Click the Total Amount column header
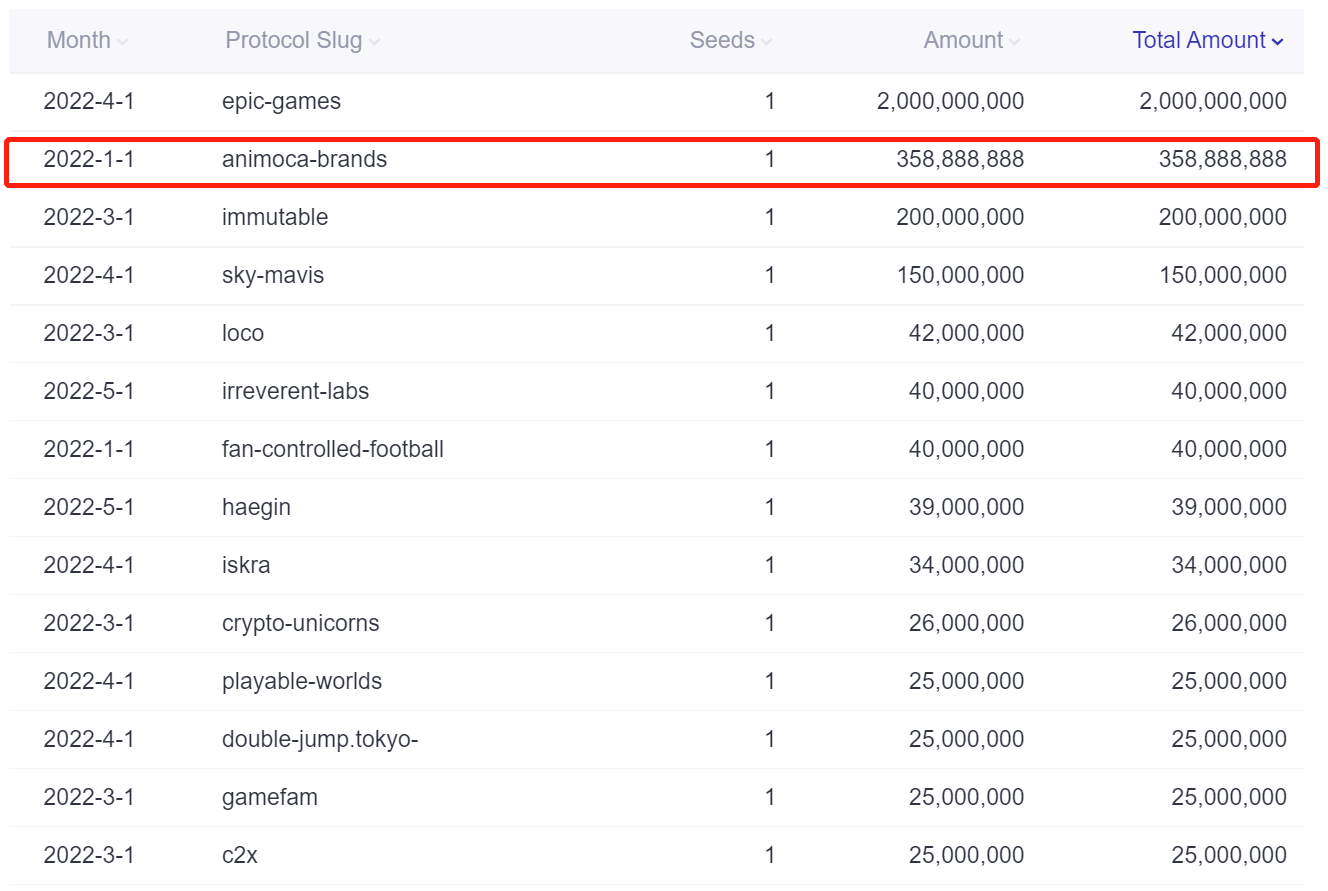The width and height of the screenshot is (1328, 891). pyautogui.click(x=1200, y=40)
